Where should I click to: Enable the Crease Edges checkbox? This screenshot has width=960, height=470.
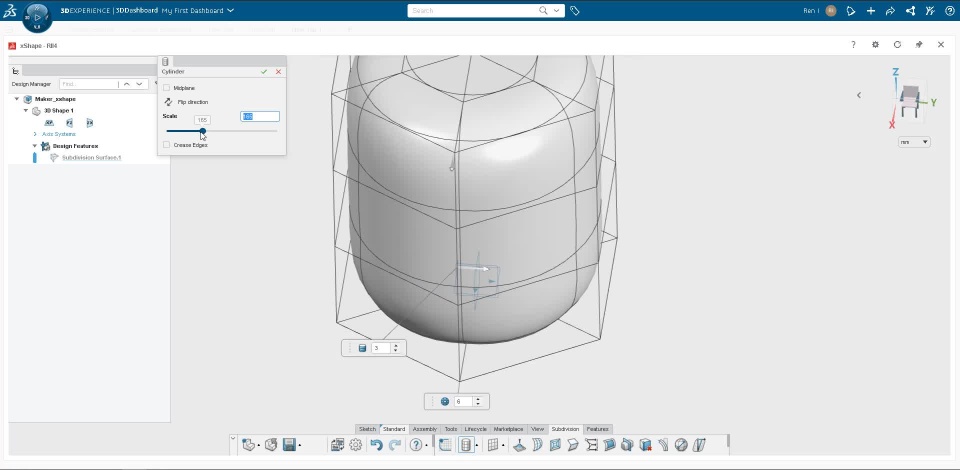pos(167,145)
